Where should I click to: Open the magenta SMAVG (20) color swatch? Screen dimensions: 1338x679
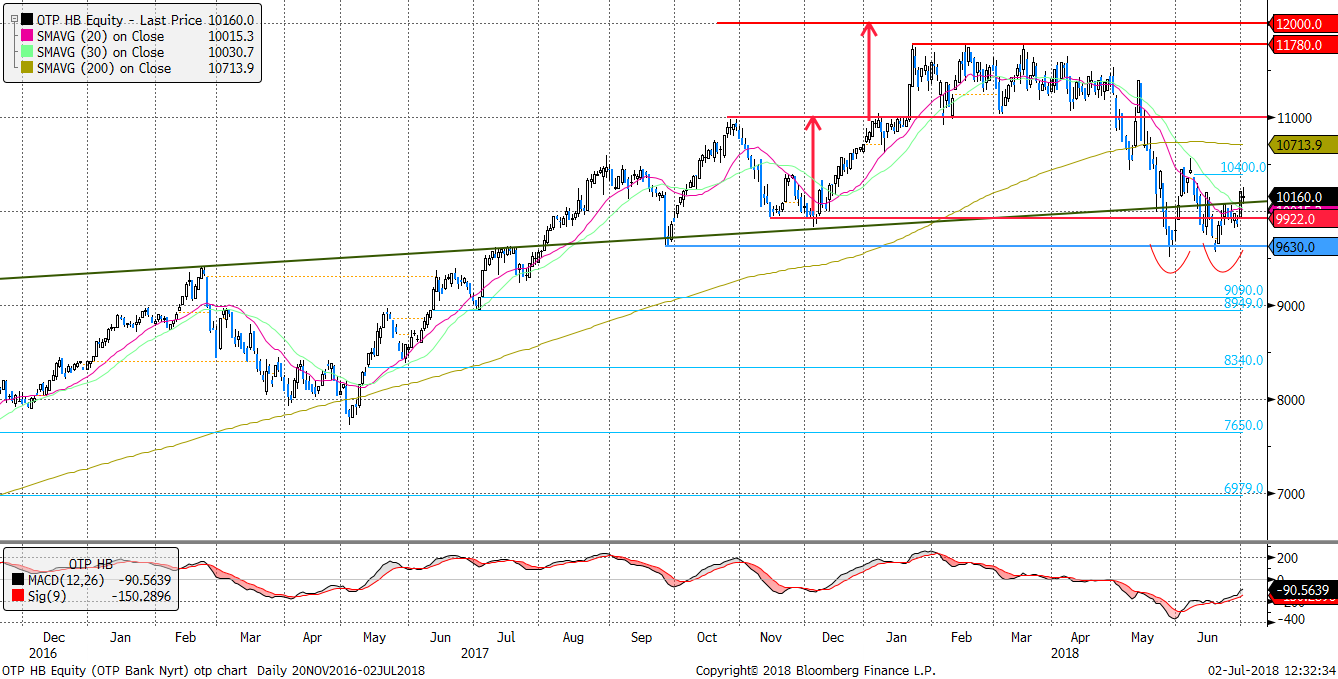click(x=25, y=36)
